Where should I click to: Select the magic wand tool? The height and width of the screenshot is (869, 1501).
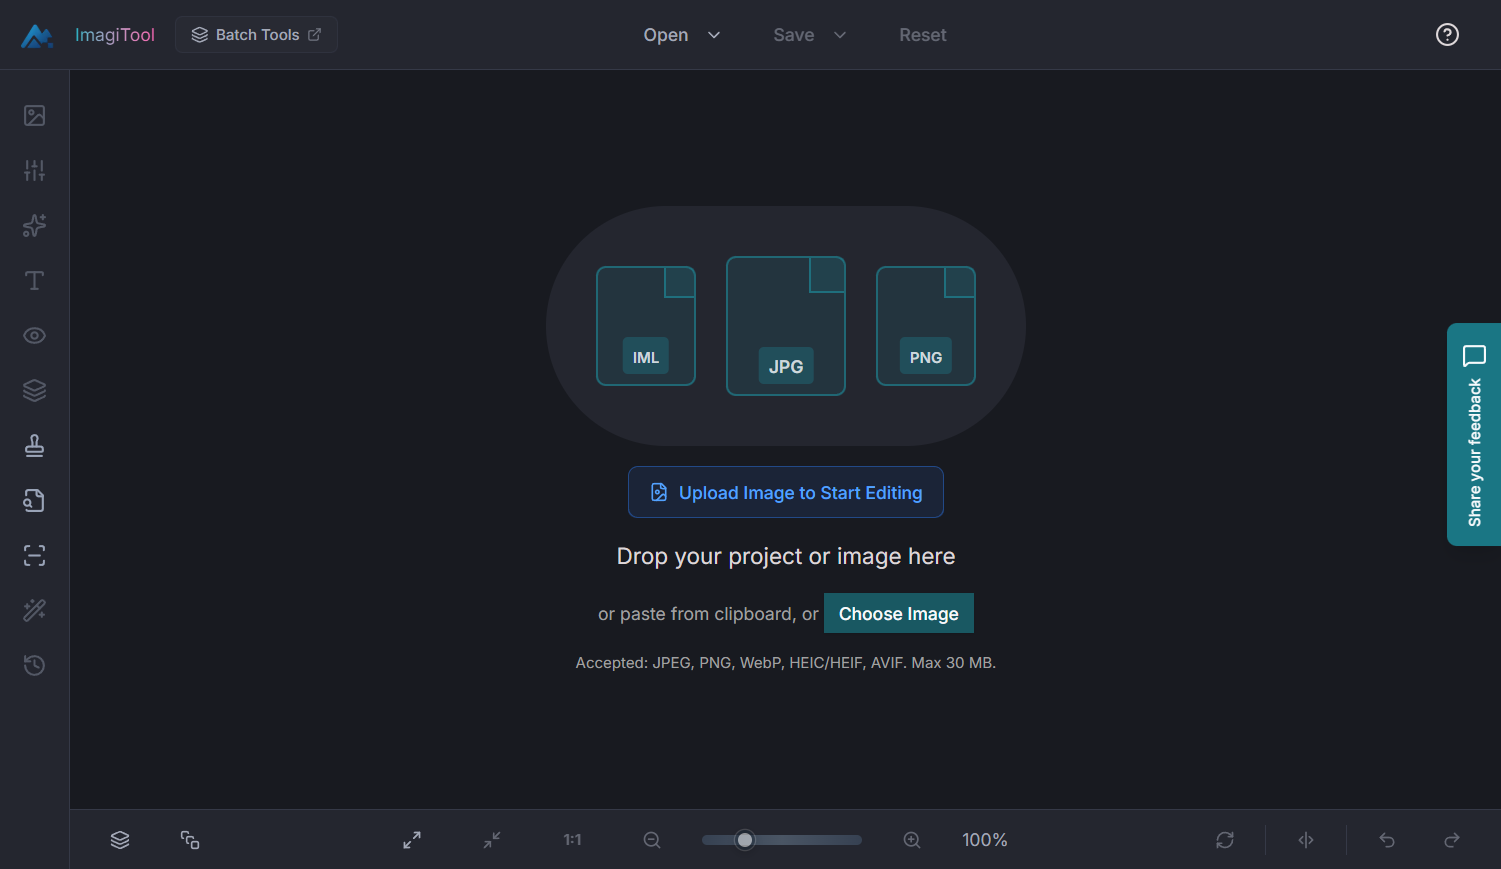(35, 611)
